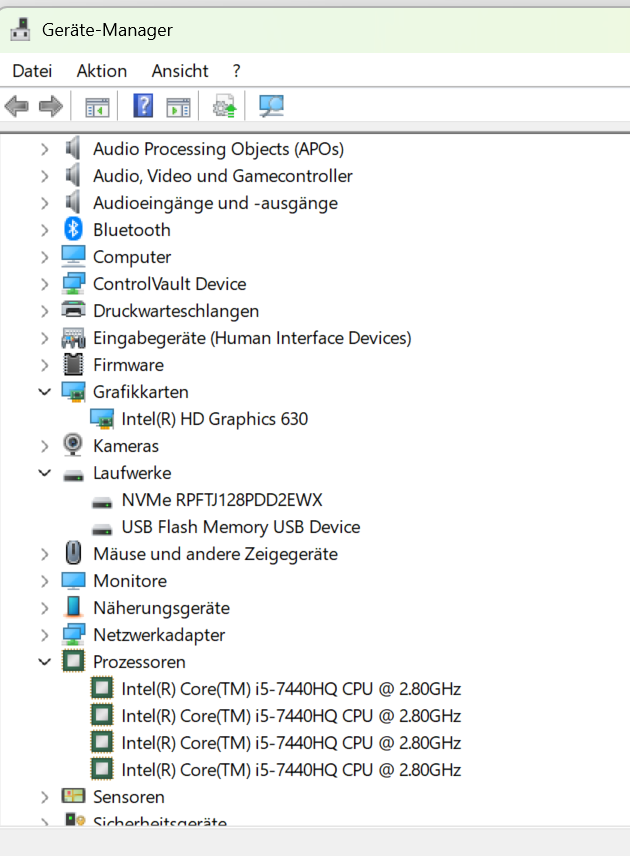Click the Sensoren category icon
630x856 pixels.
click(73, 795)
